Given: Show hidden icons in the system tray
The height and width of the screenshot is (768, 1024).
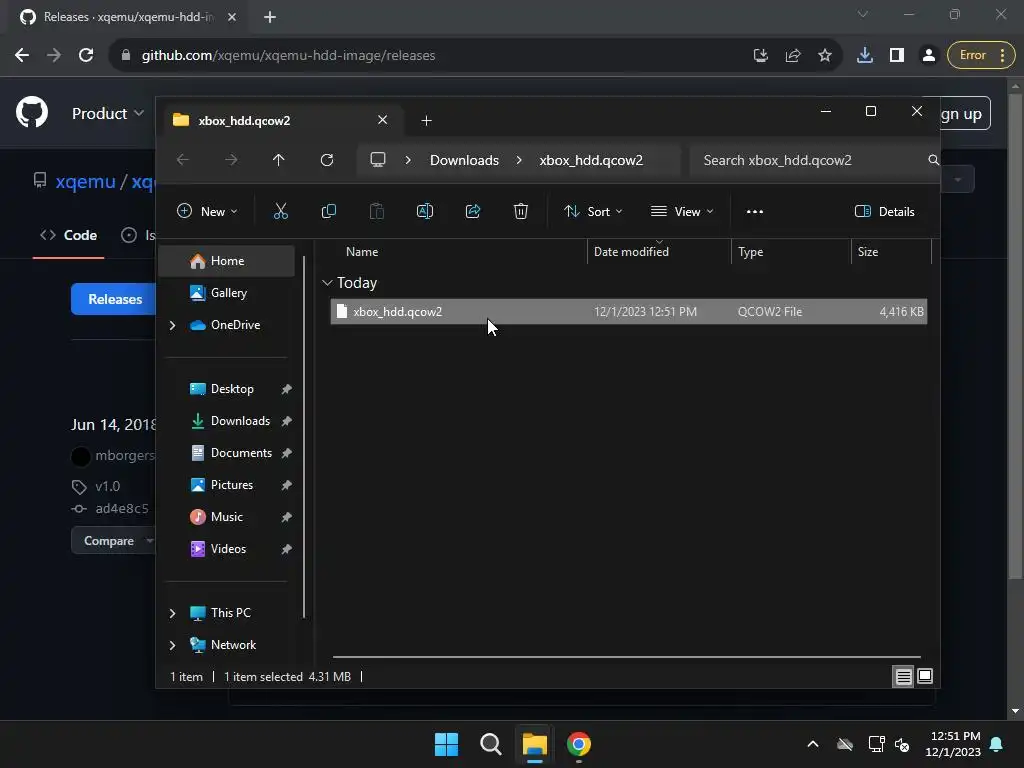Looking at the screenshot, I should (x=812, y=744).
